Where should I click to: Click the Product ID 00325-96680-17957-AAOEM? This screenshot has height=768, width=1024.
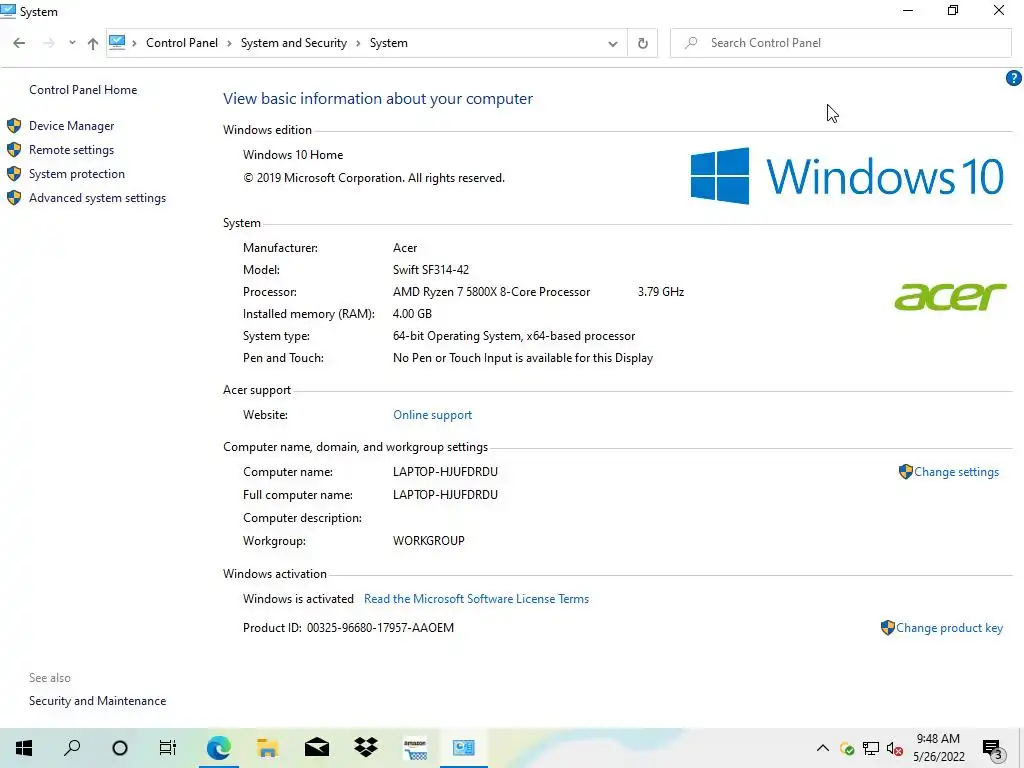[380, 628]
